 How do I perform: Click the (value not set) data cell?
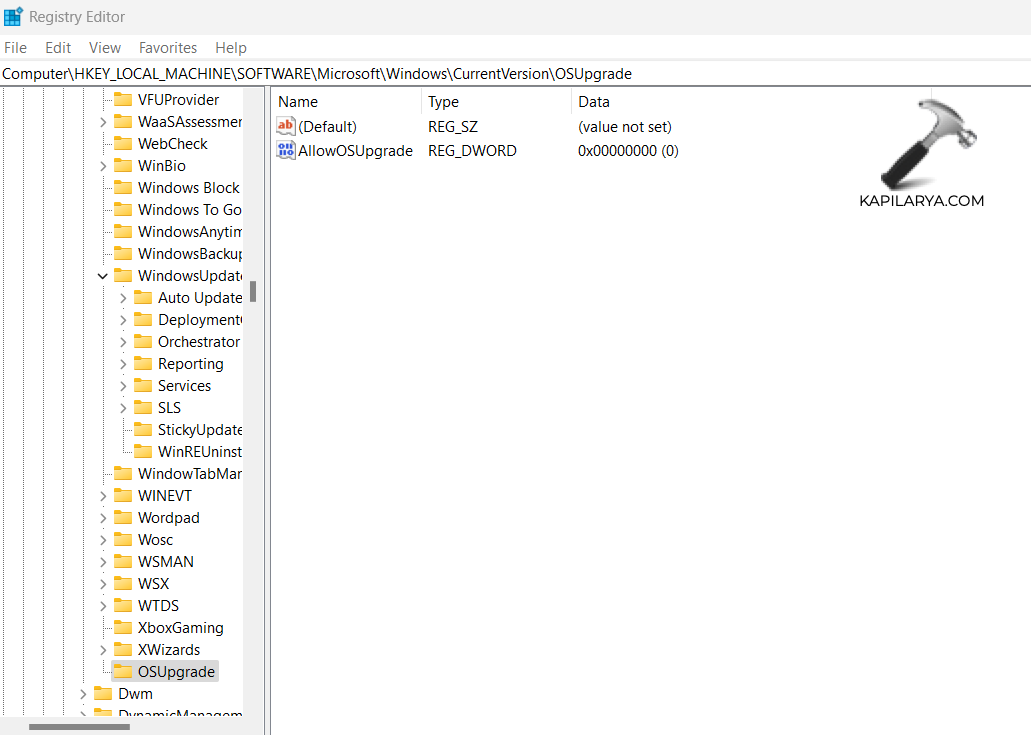point(625,126)
